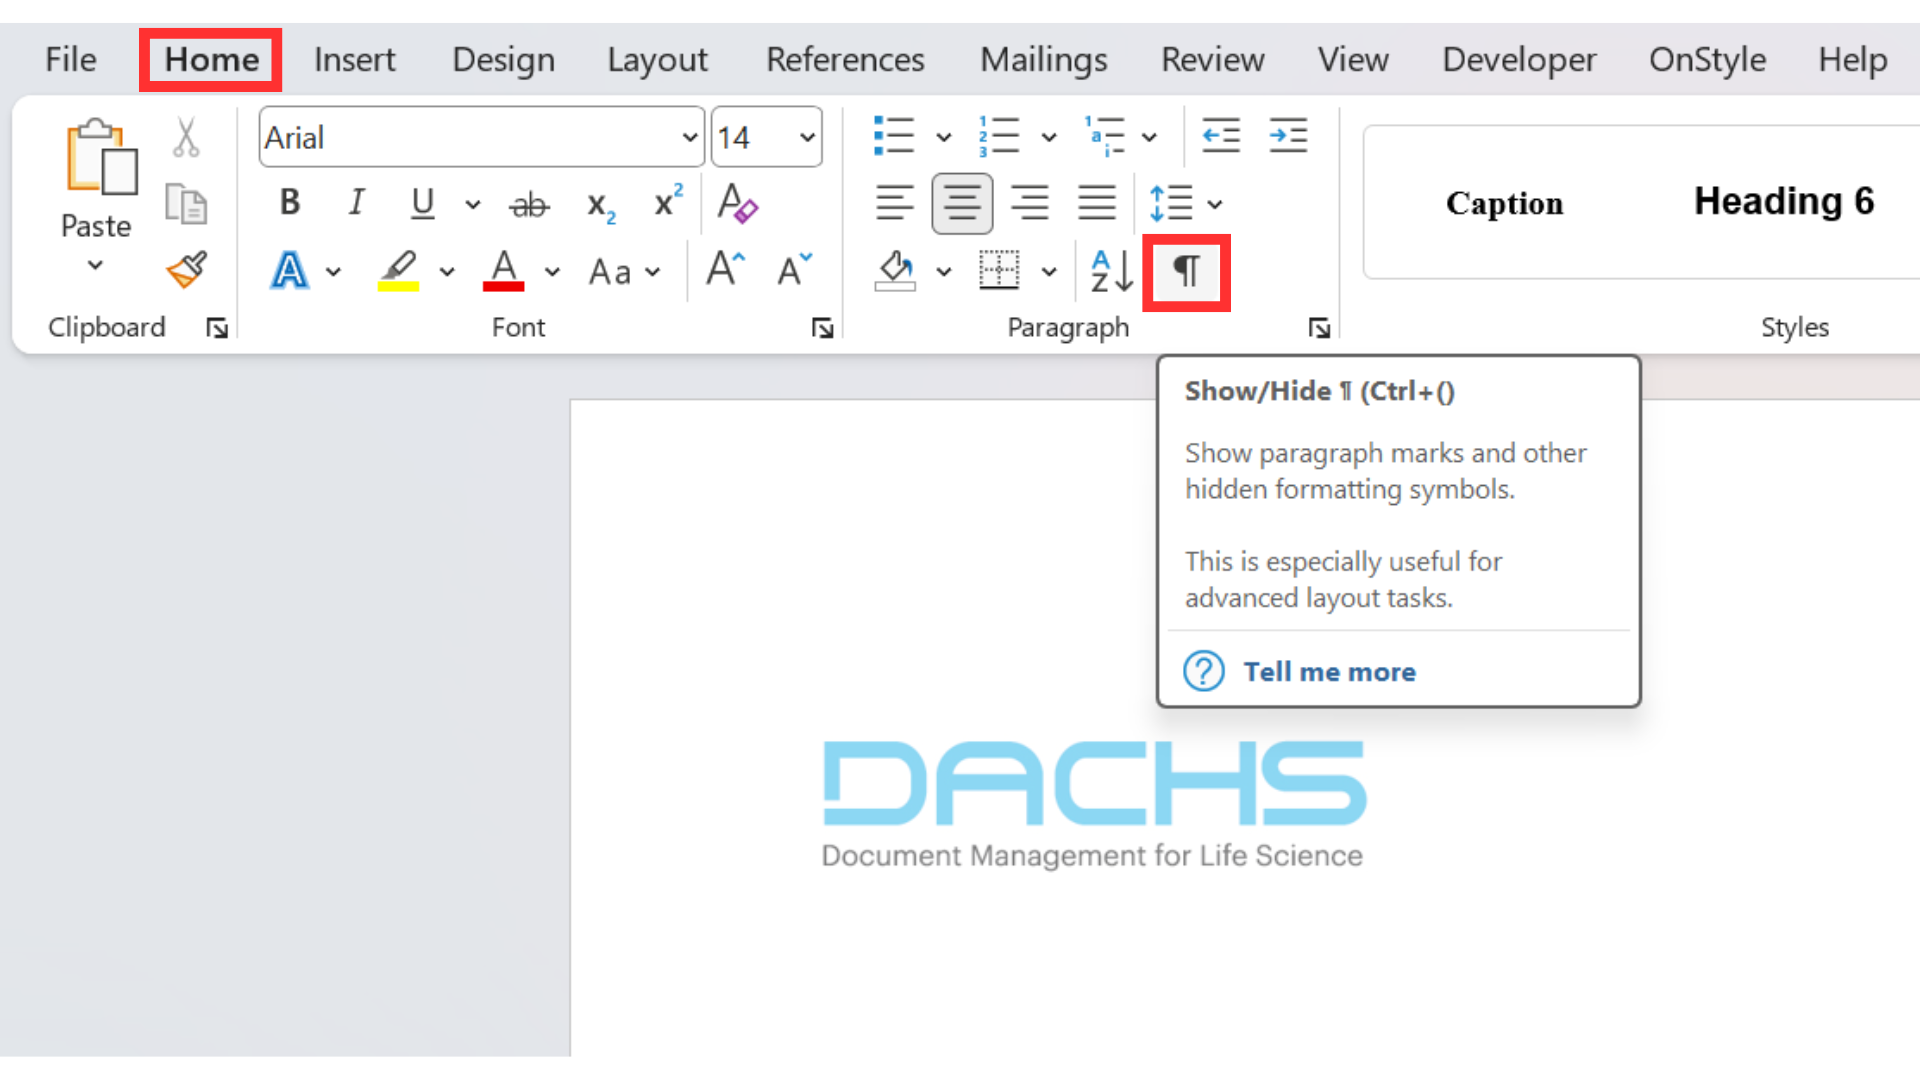Switch to the Layout tab
This screenshot has height=1080, width=1920.
657,60
